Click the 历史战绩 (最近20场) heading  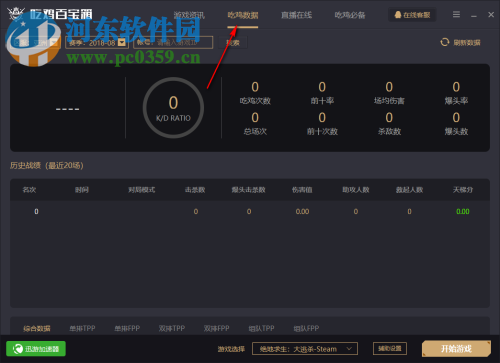click(x=47, y=165)
